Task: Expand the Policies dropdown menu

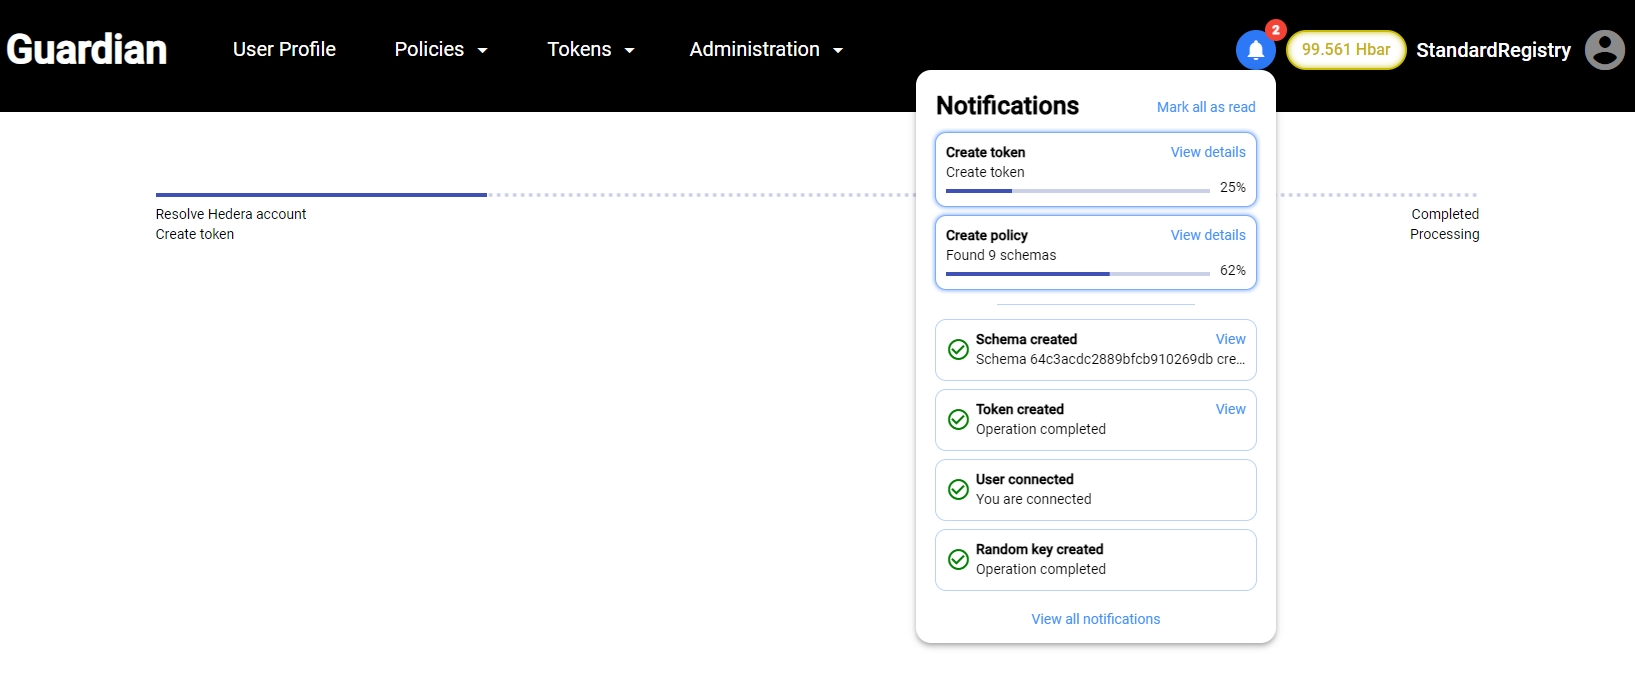Action: coord(440,50)
